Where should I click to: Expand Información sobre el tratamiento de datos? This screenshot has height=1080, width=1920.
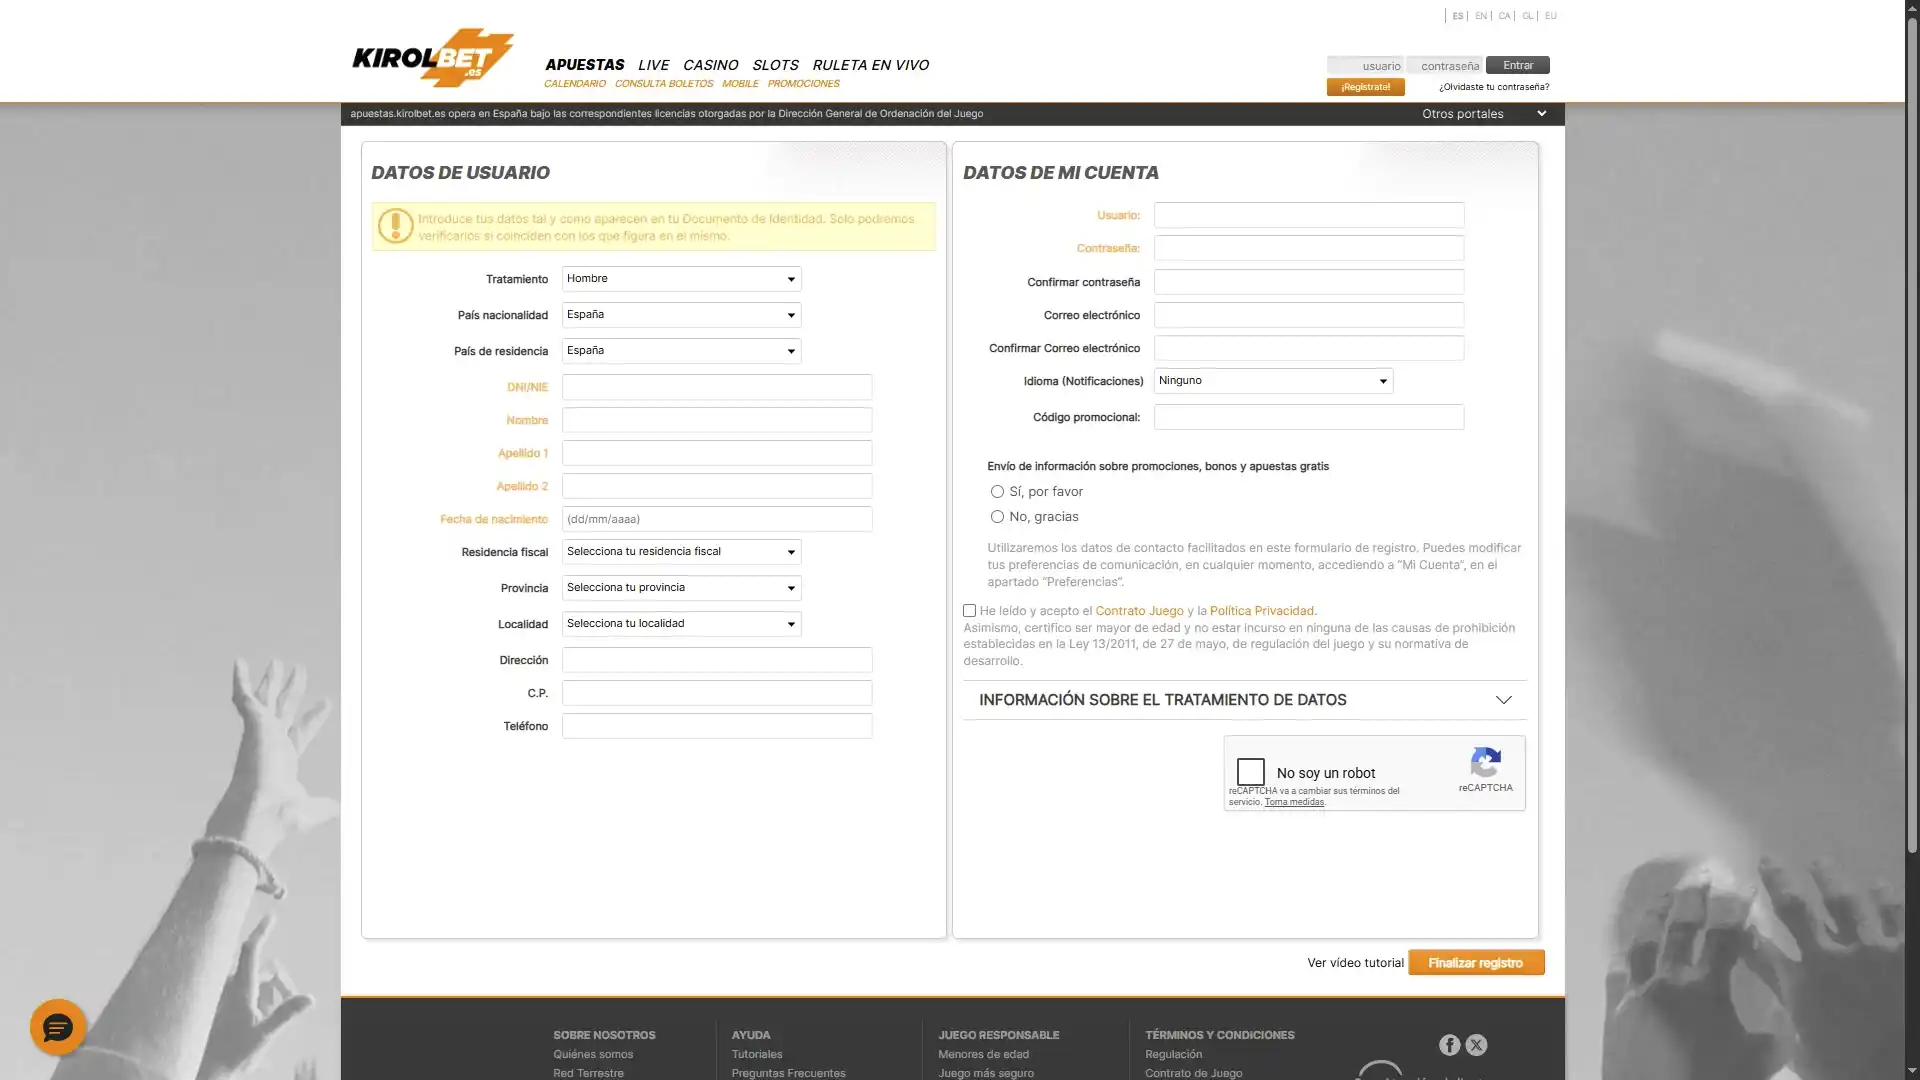pyautogui.click(x=1244, y=700)
